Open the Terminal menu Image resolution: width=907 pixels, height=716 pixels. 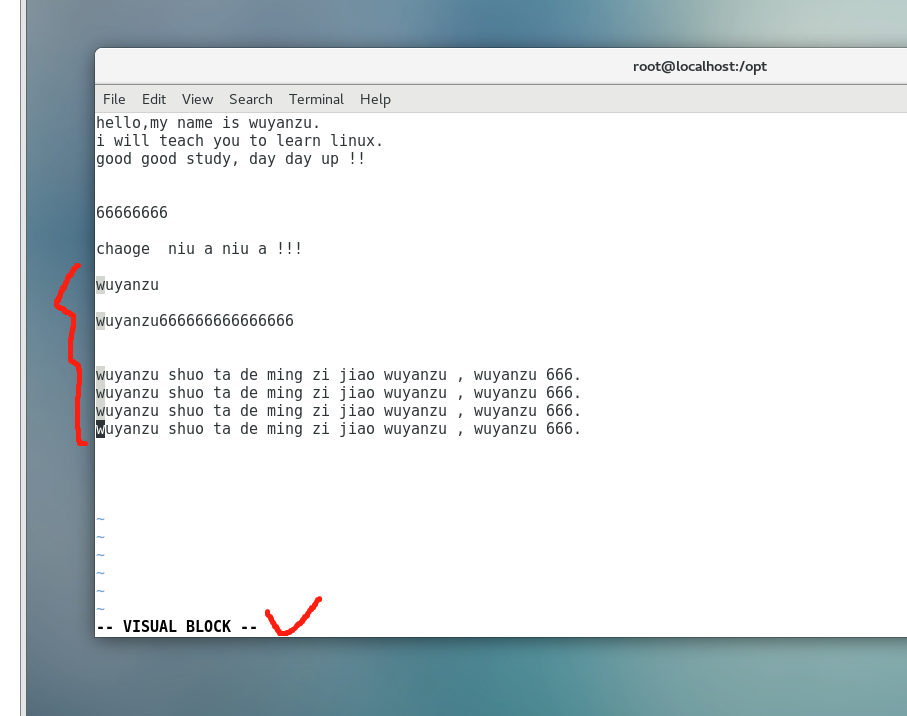point(316,99)
